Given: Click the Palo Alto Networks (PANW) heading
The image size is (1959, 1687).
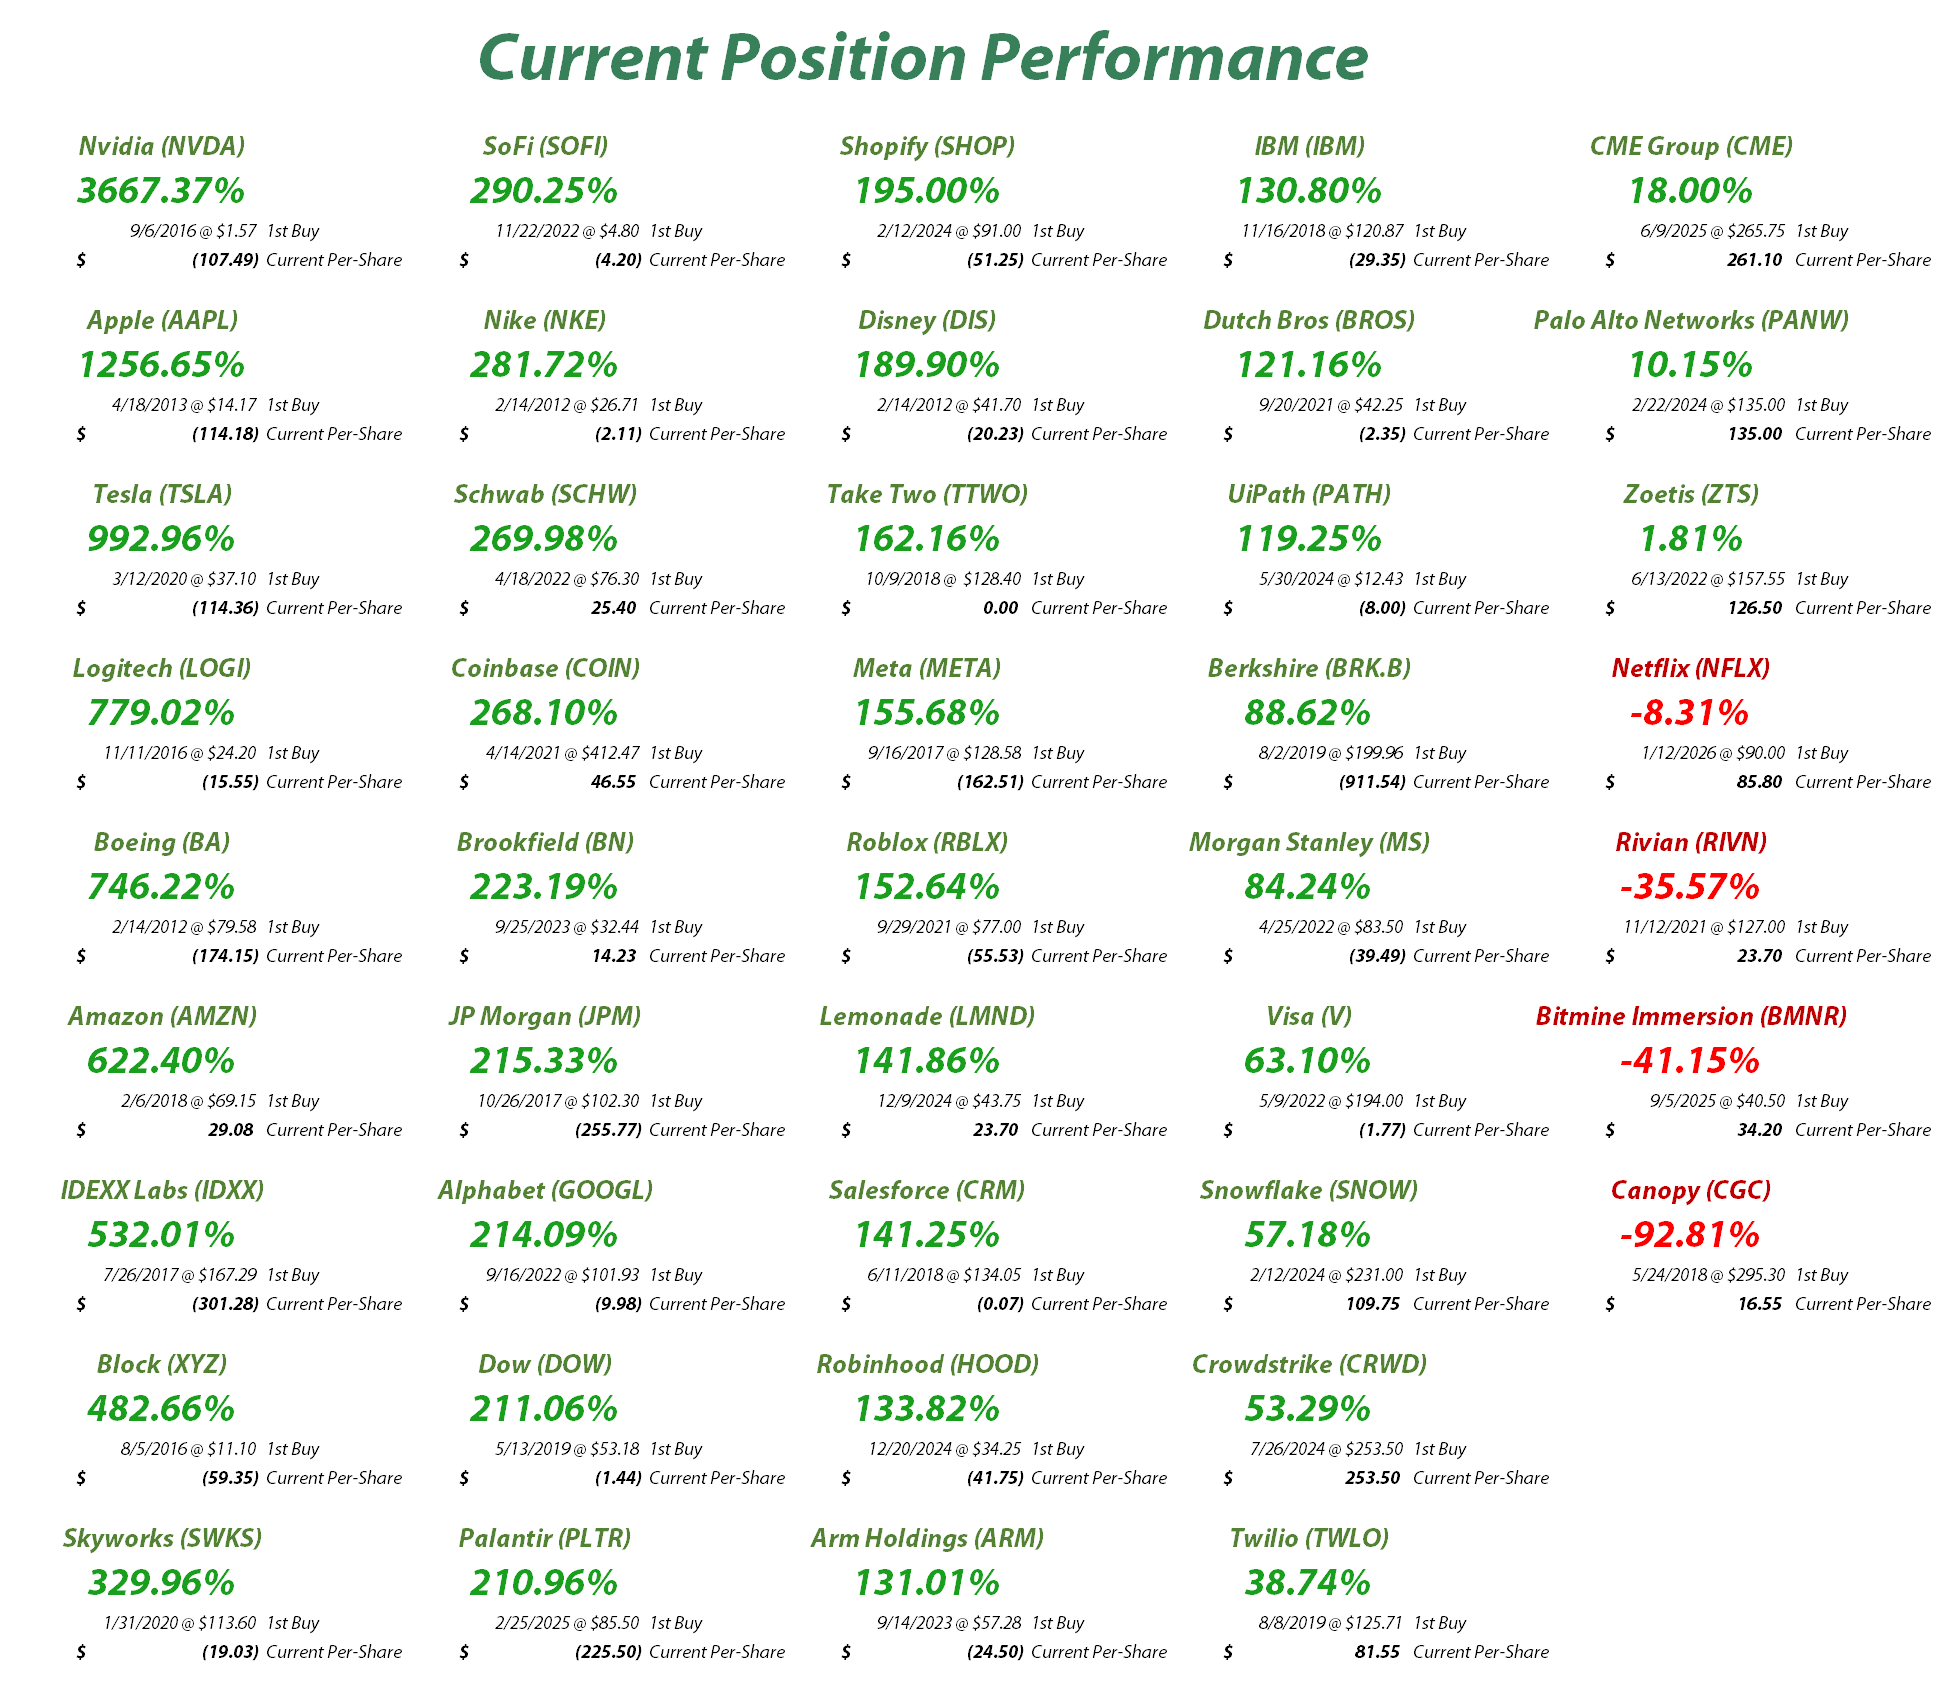Looking at the screenshot, I should pos(1691,320).
